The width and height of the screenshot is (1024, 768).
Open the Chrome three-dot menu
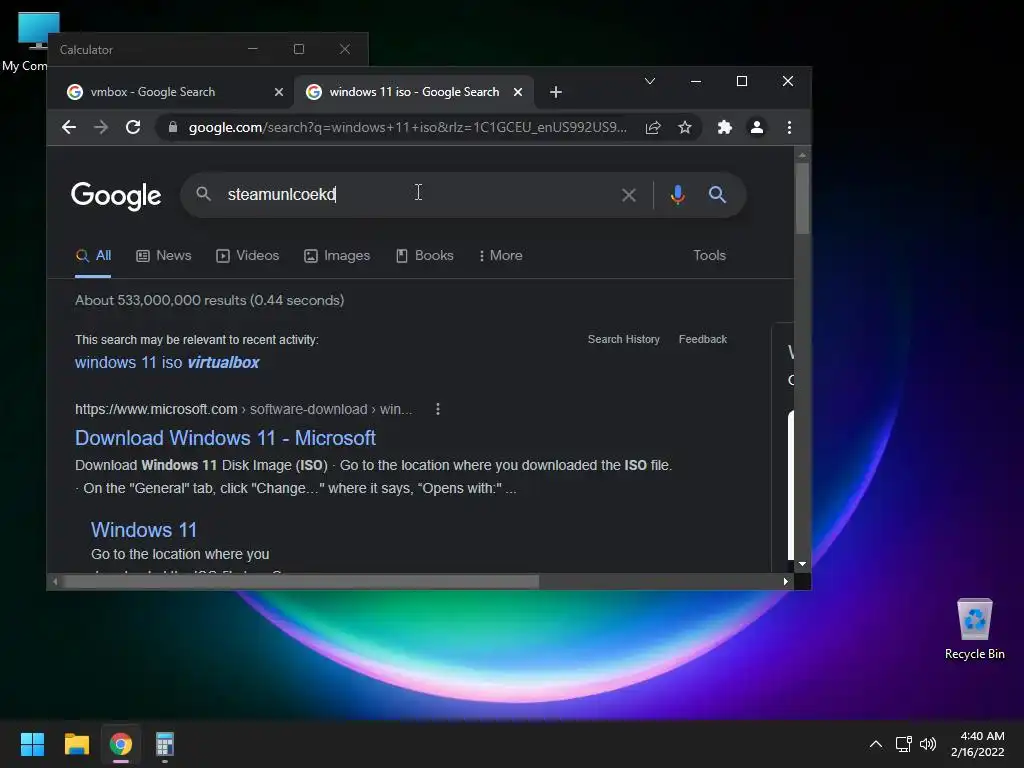[x=789, y=127]
